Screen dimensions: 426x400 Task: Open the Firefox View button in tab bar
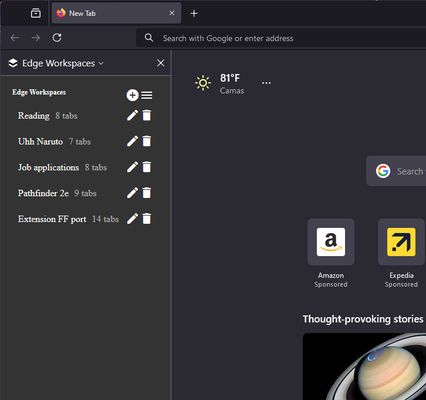[x=36, y=13]
